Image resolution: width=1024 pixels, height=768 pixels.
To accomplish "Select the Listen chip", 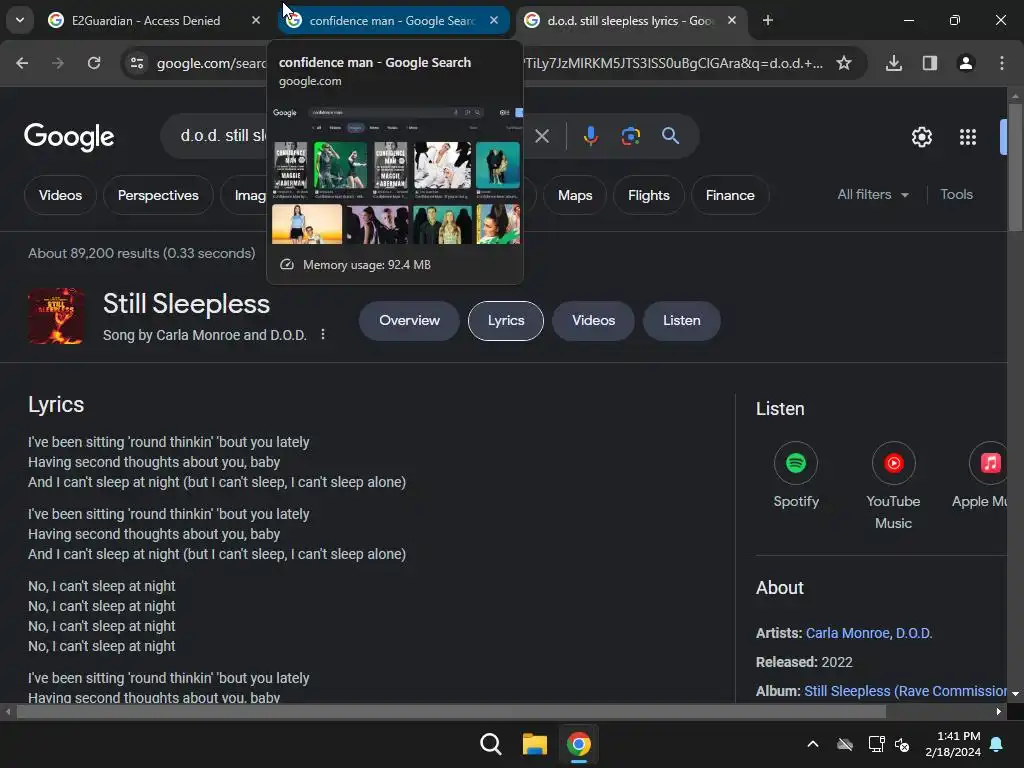I will (x=682, y=321).
